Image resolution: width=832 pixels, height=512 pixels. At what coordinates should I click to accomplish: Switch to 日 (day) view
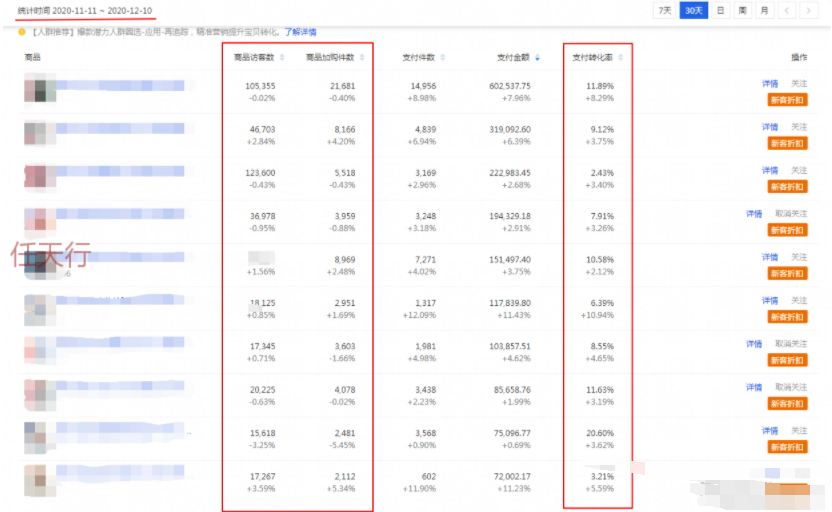(719, 10)
